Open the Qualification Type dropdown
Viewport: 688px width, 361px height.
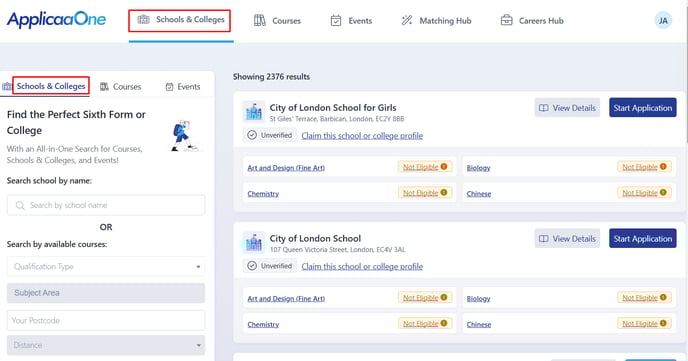click(x=106, y=266)
